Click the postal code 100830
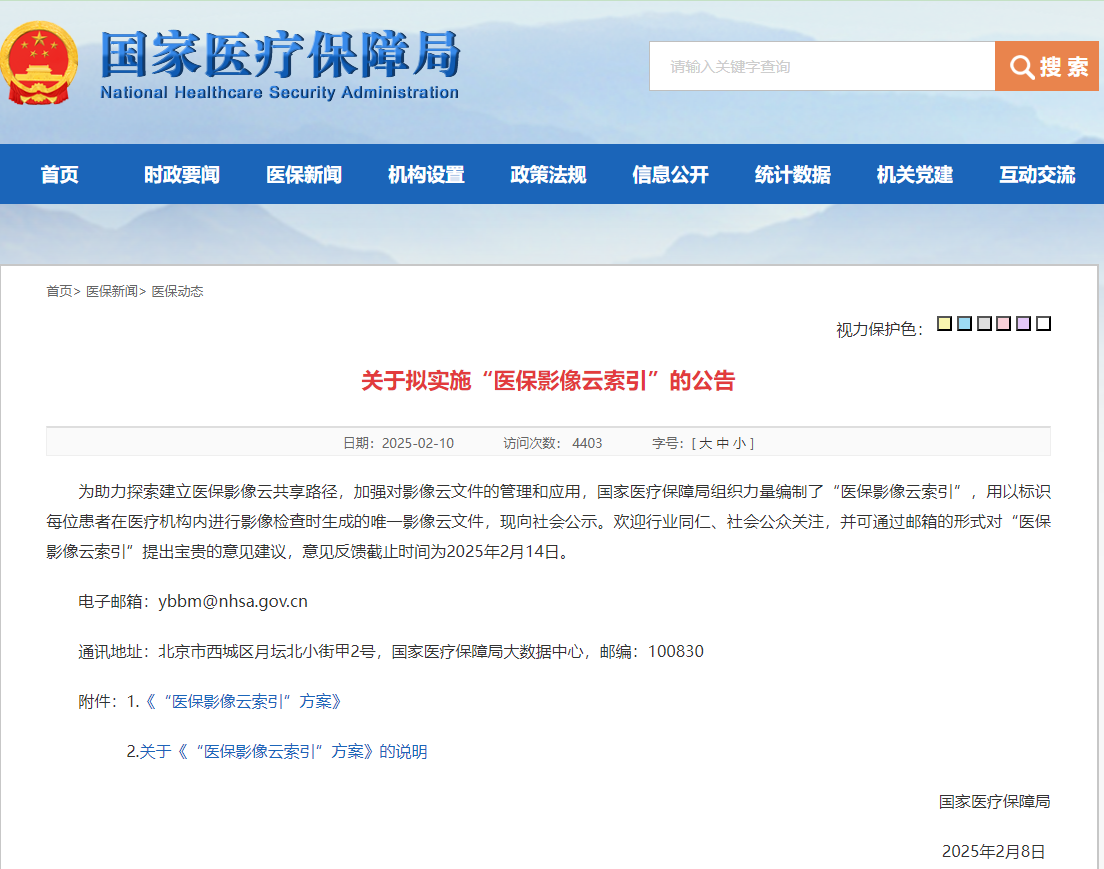This screenshot has width=1104, height=869. (x=676, y=651)
